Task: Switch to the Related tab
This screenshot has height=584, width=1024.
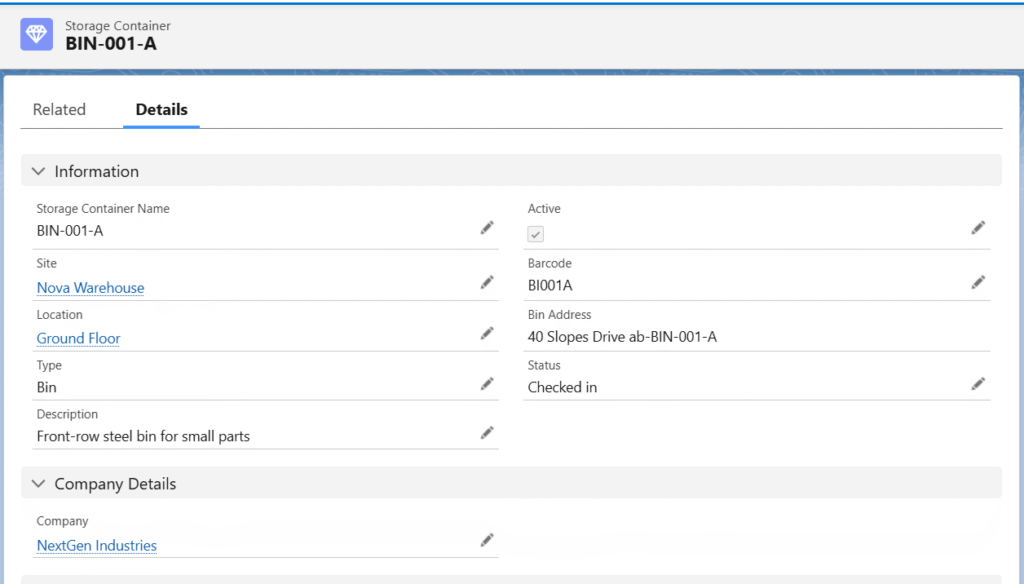Action: [x=59, y=110]
